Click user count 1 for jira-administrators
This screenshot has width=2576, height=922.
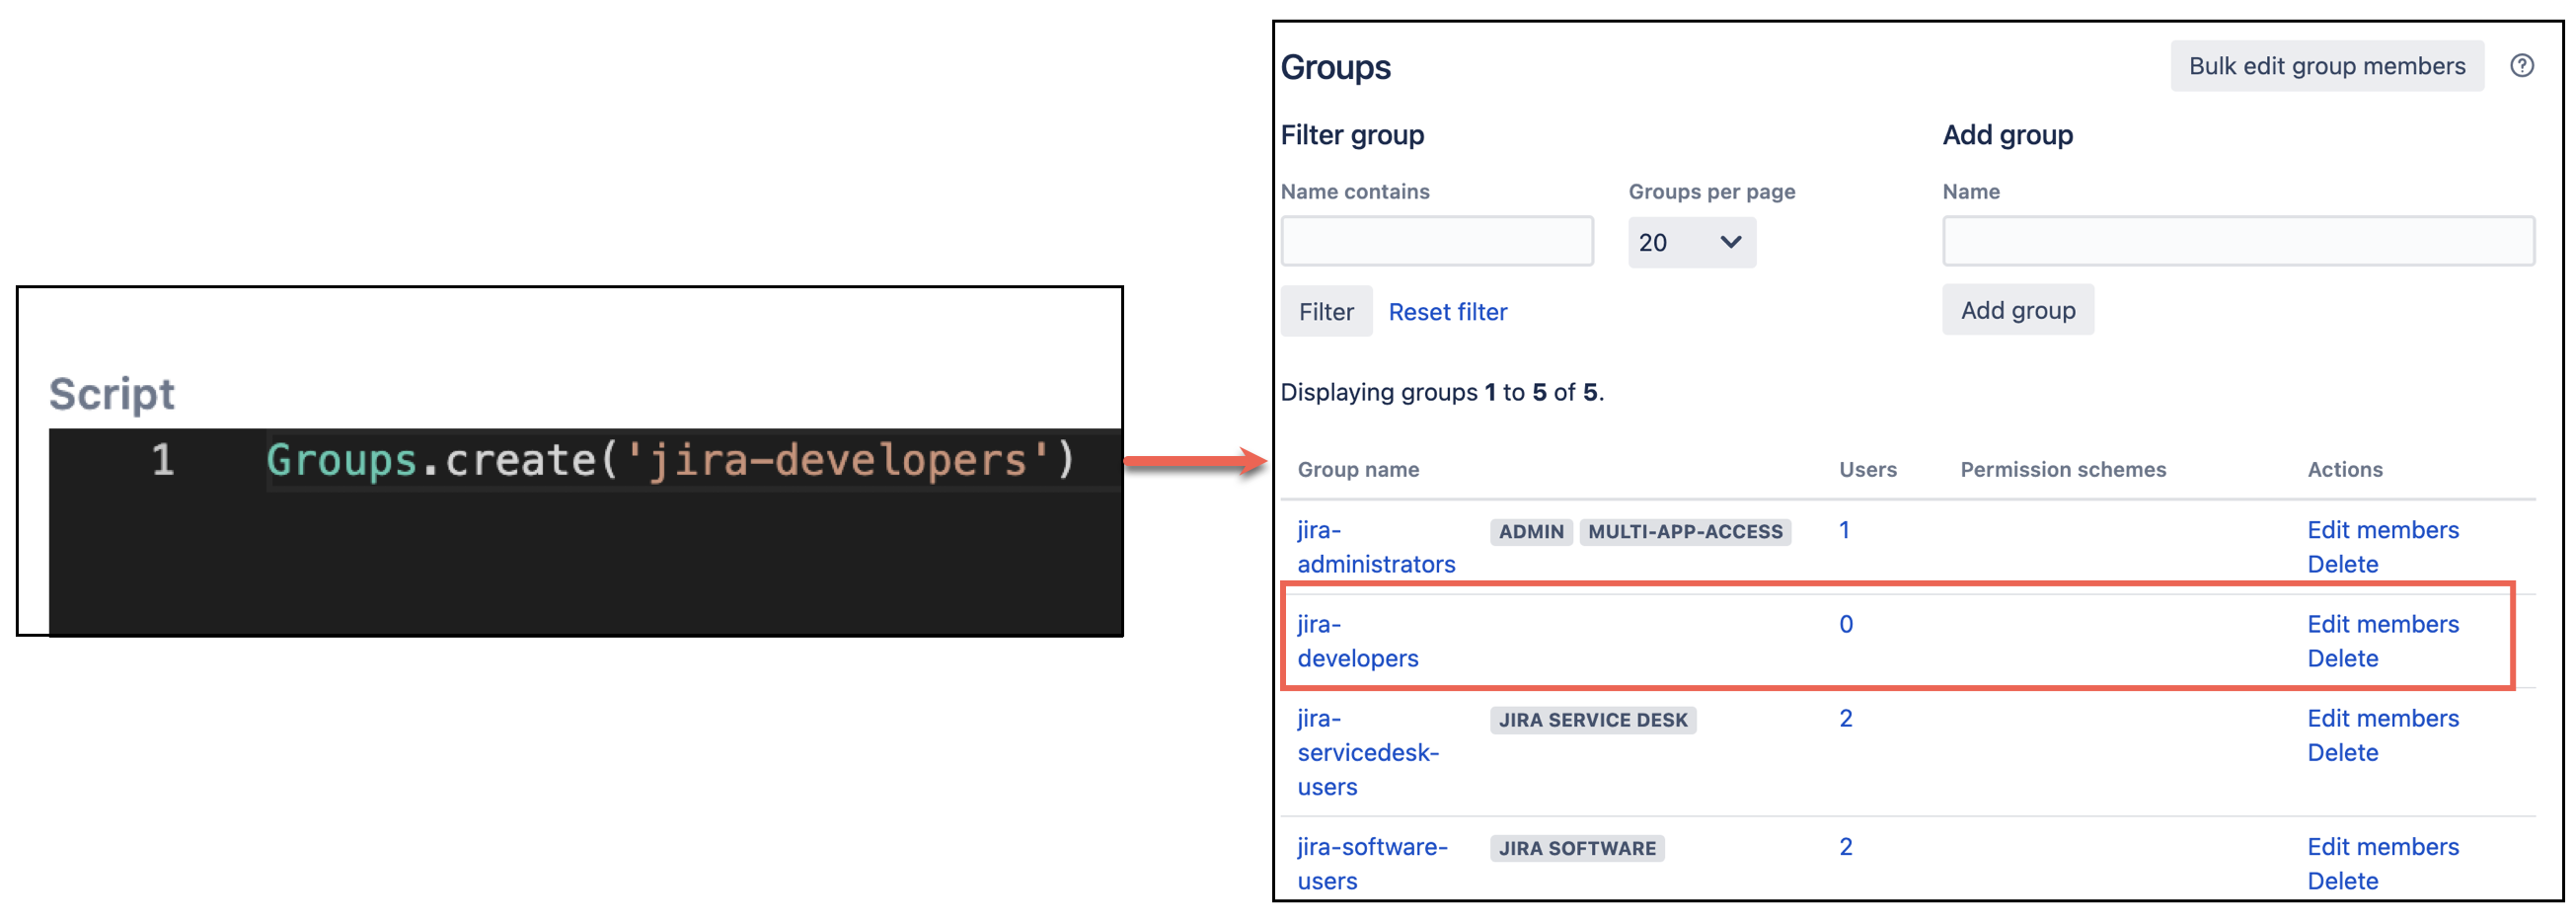(1844, 530)
